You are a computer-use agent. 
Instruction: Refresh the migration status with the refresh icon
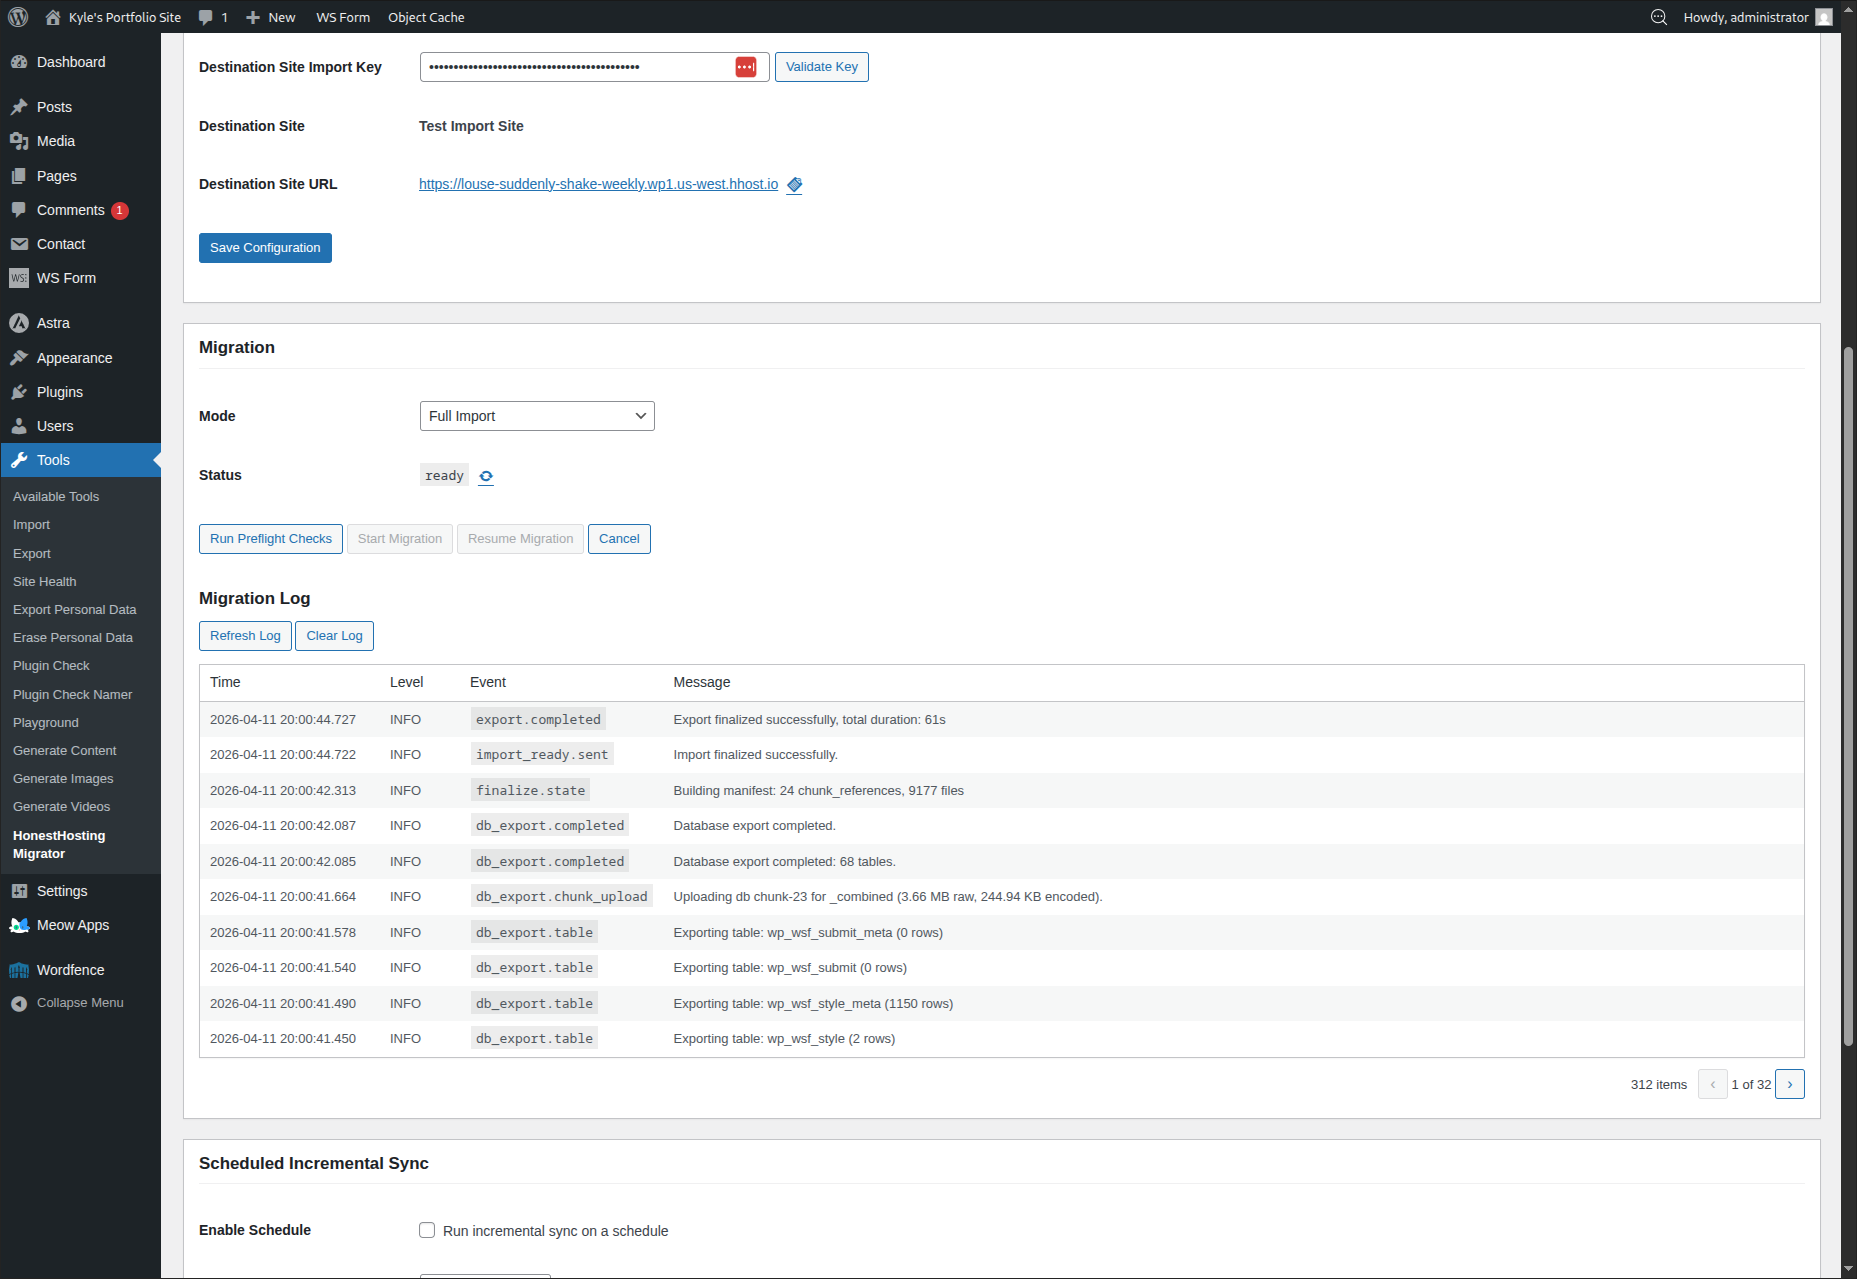click(x=486, y=476)
